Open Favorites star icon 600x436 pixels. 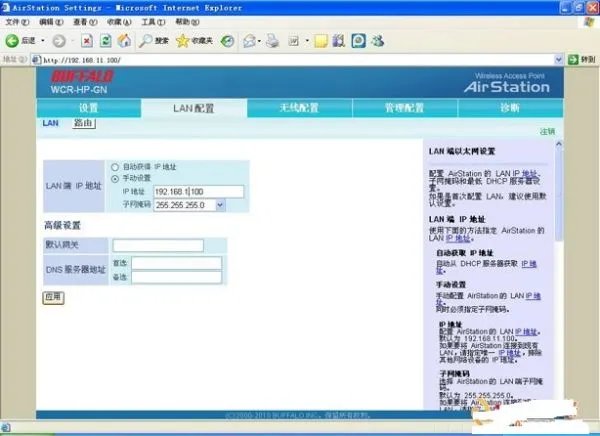[183, 41]
